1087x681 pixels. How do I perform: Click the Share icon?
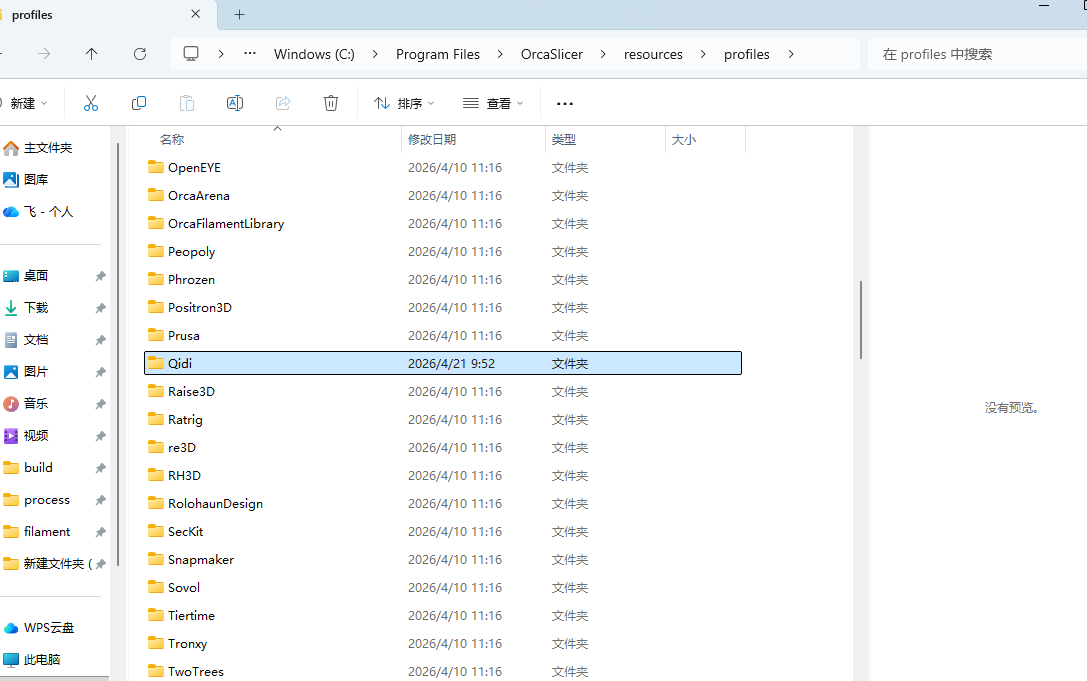pos(283,103)
